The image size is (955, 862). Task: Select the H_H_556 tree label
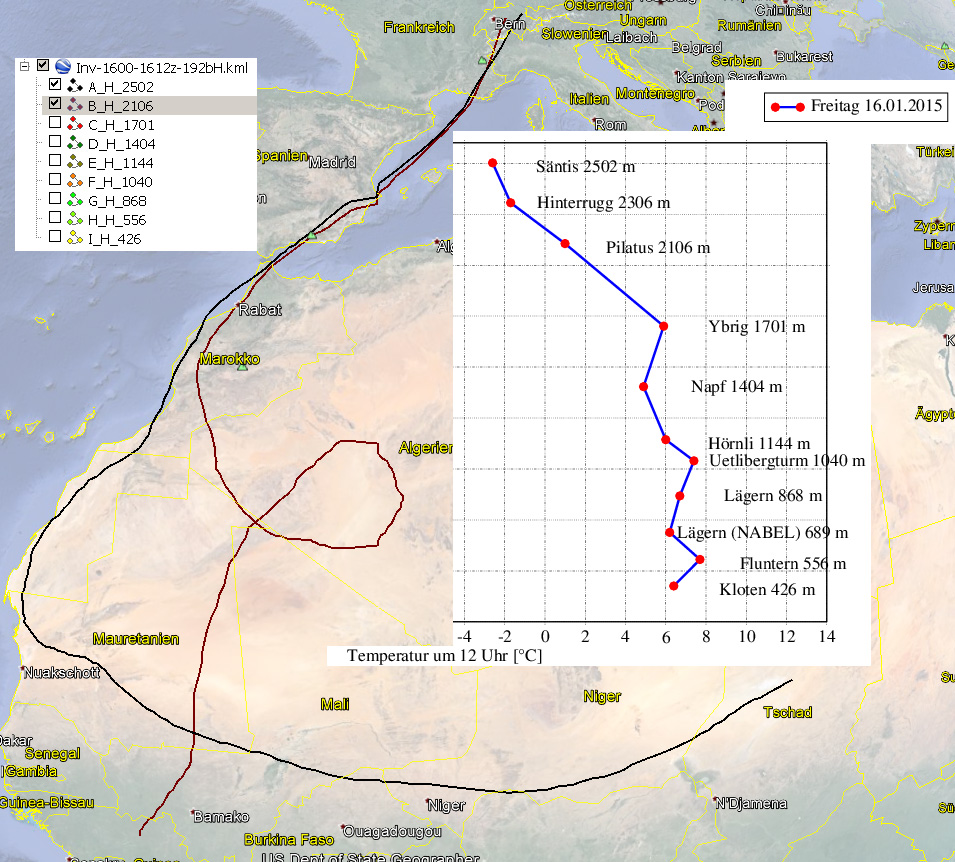(x=117, y=219)
